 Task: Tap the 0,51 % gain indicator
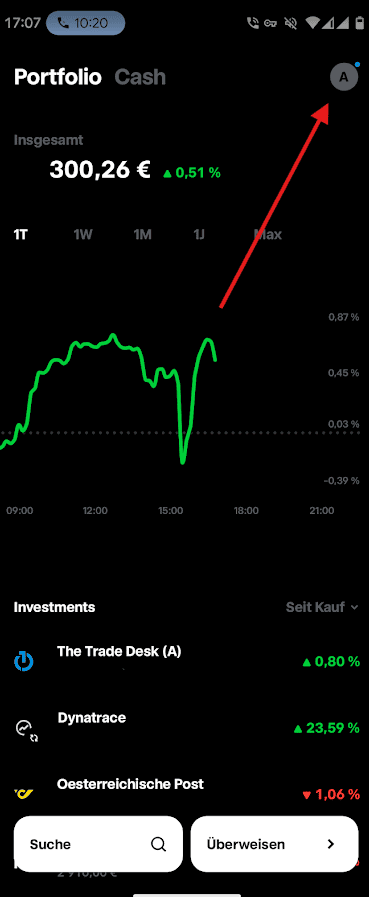[192, 173]
